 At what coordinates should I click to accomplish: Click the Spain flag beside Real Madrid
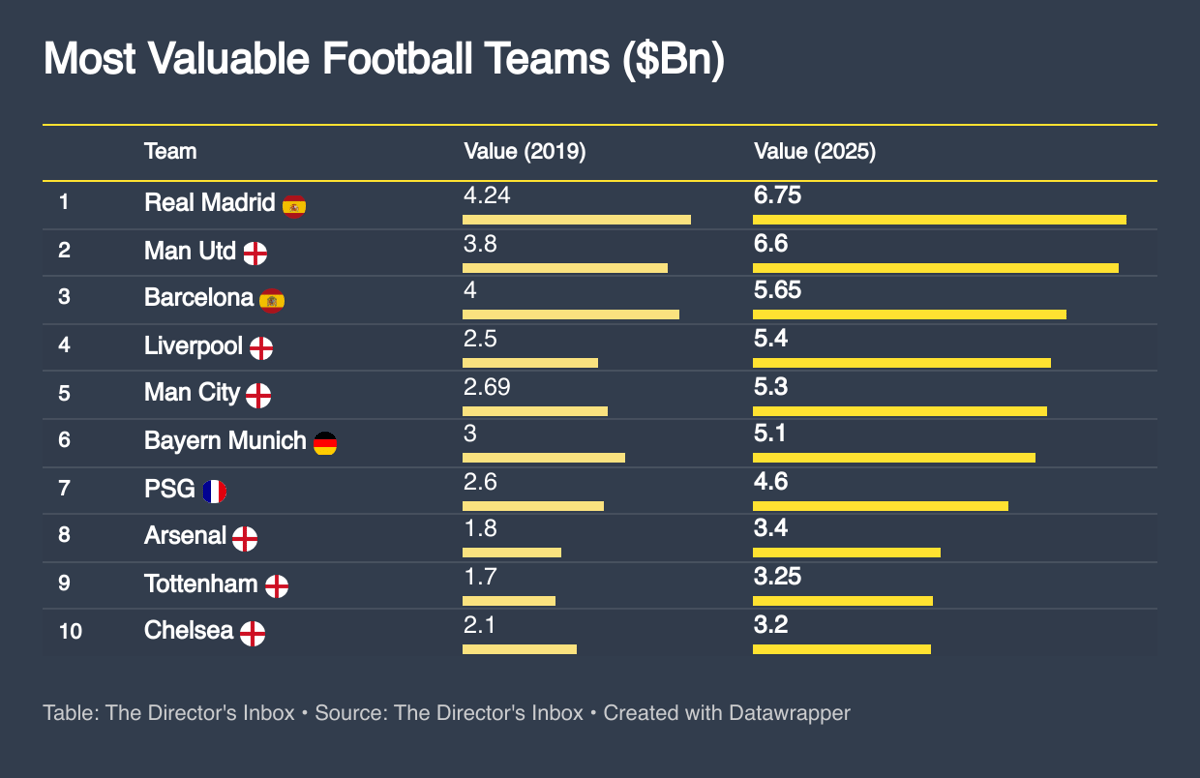tap(294, 205)
